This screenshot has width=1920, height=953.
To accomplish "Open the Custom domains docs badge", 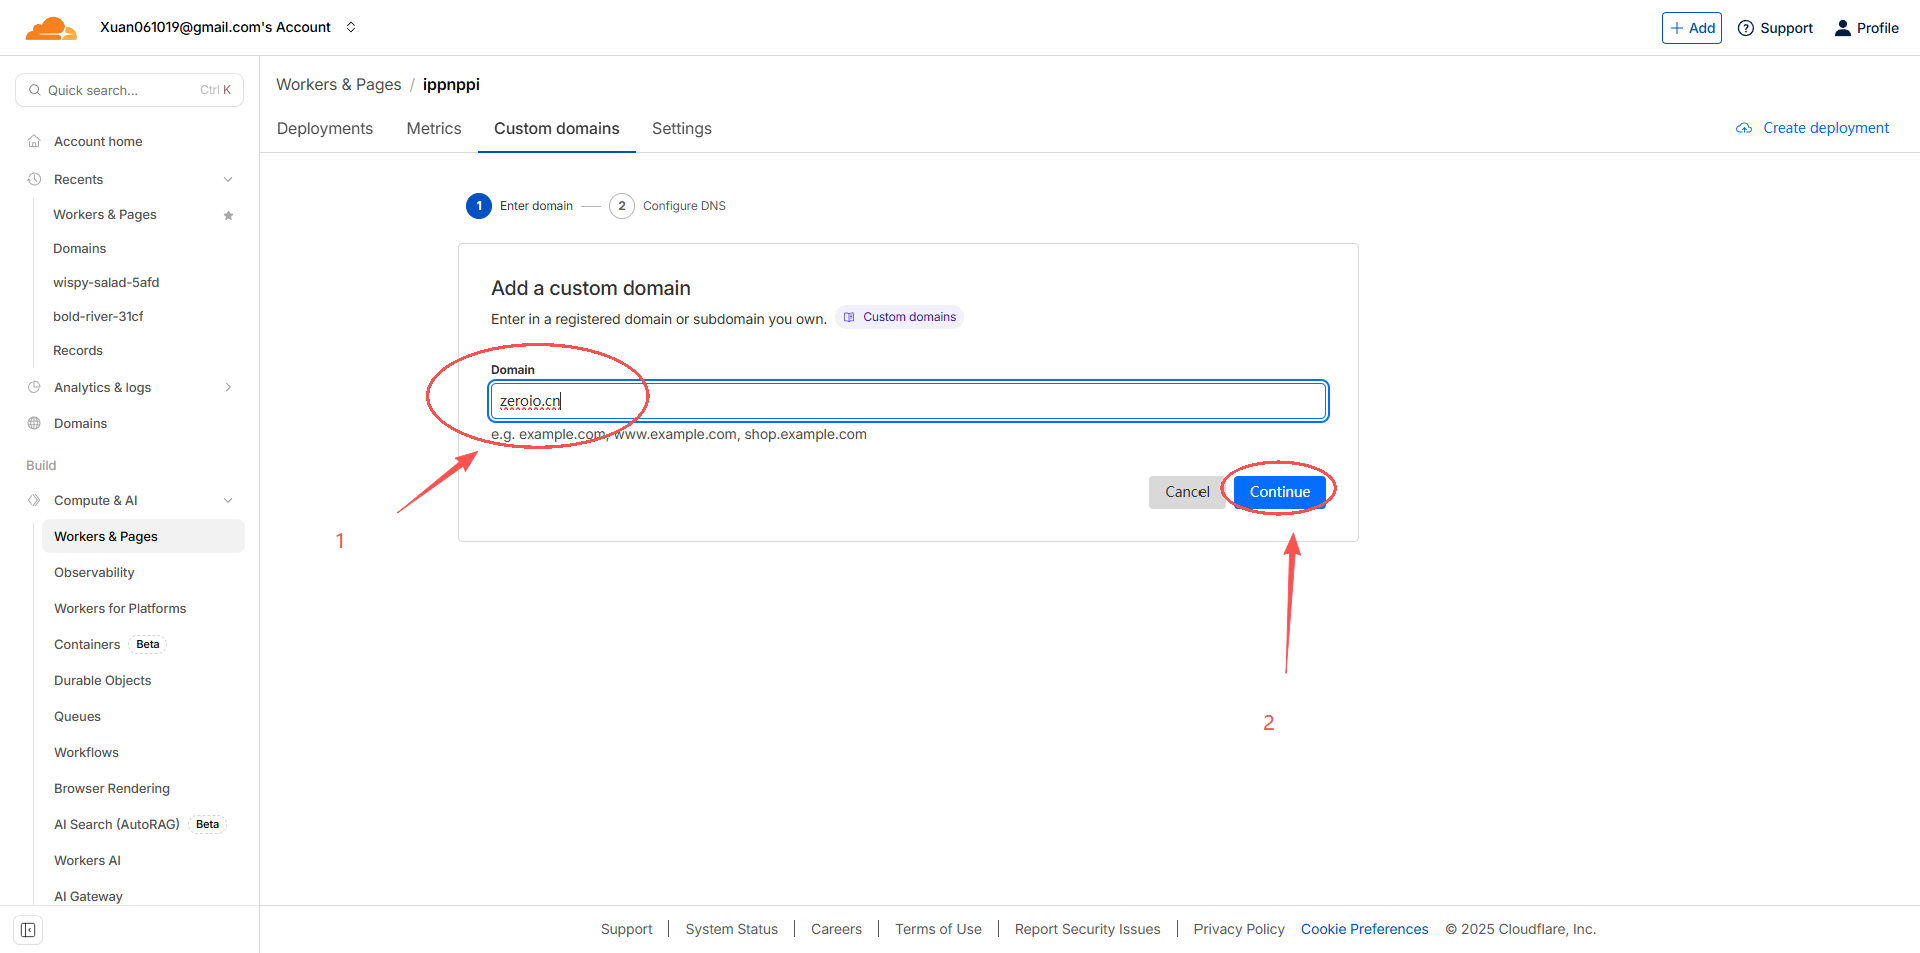I will tap(899, 317).
